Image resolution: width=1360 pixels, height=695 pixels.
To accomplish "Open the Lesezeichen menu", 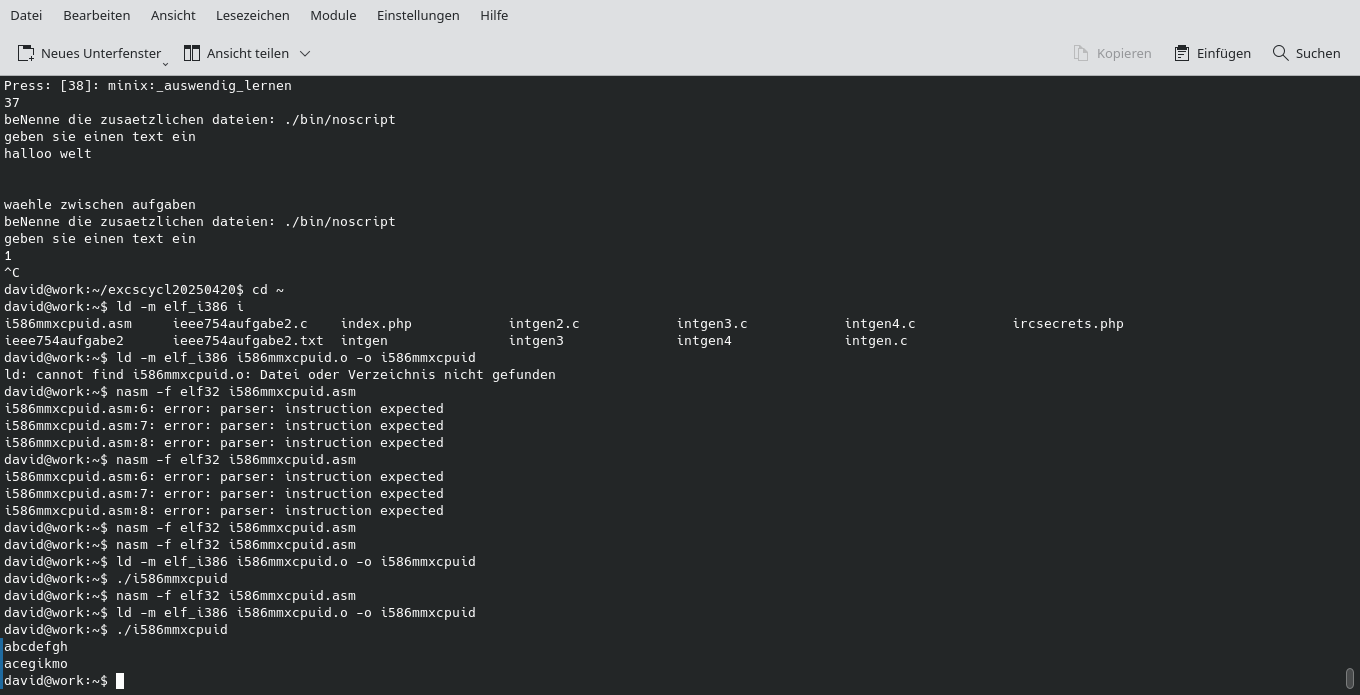I will pyautogui.click(x=251, y=15).
